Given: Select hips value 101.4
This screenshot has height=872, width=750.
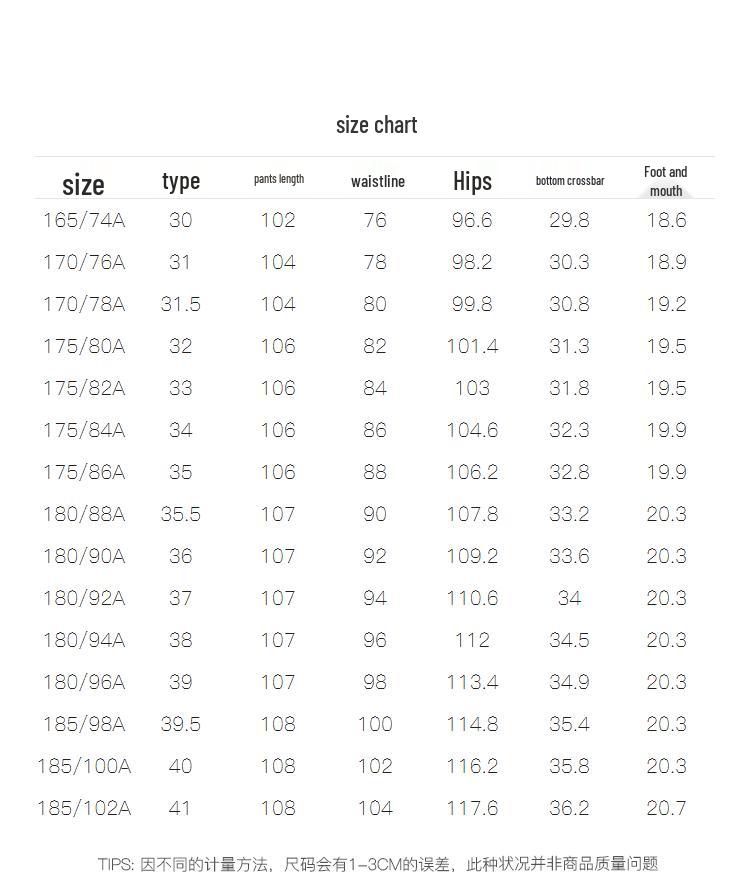Looking at the screenshot, I should [472, 346].
